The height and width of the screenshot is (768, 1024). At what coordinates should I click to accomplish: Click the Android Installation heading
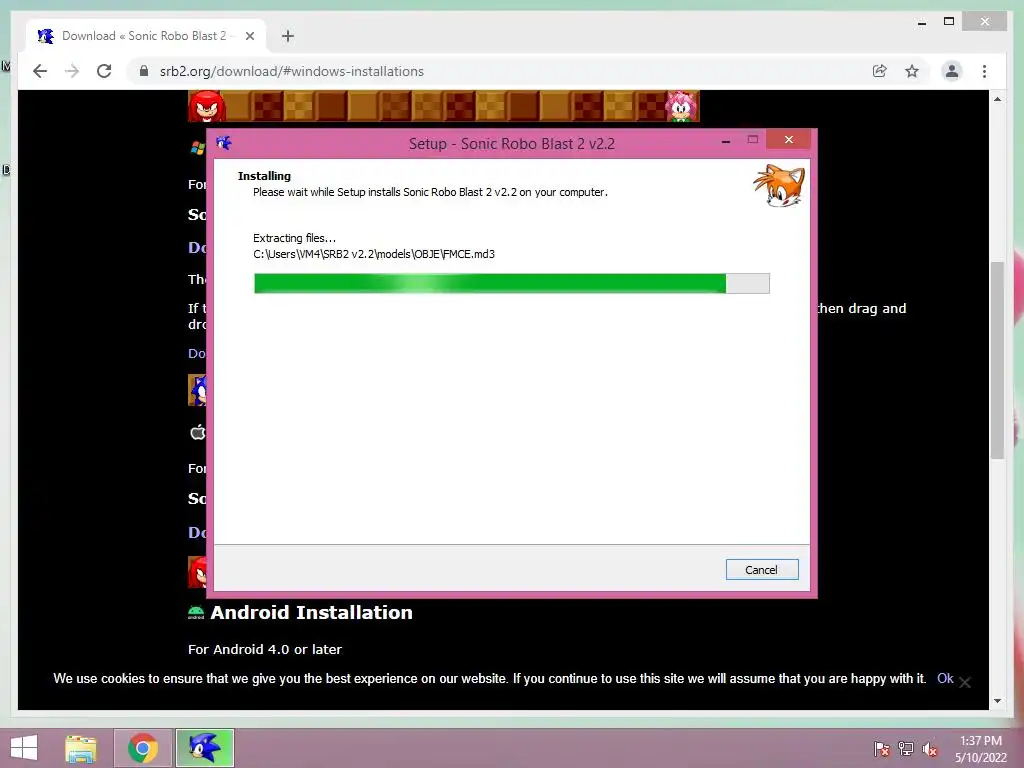click(312, 613)
